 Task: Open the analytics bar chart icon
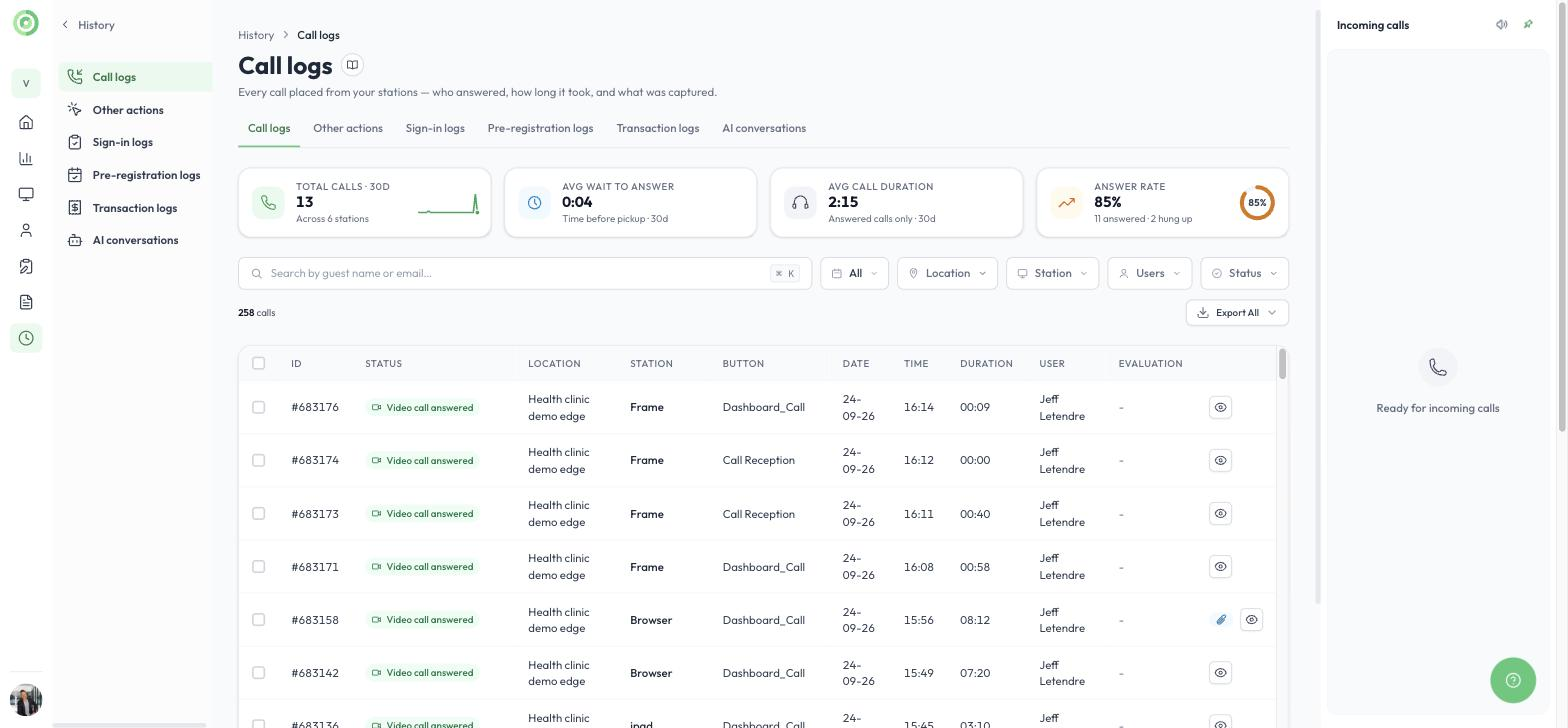(x=26, y=158)
